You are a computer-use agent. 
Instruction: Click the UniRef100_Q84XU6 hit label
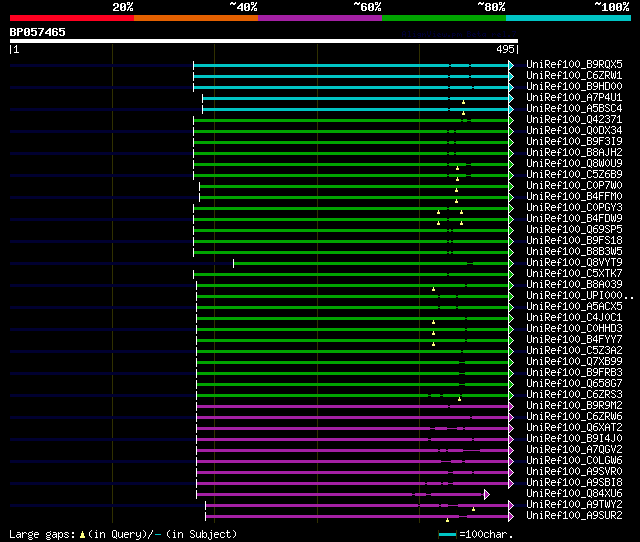(574, 493)
